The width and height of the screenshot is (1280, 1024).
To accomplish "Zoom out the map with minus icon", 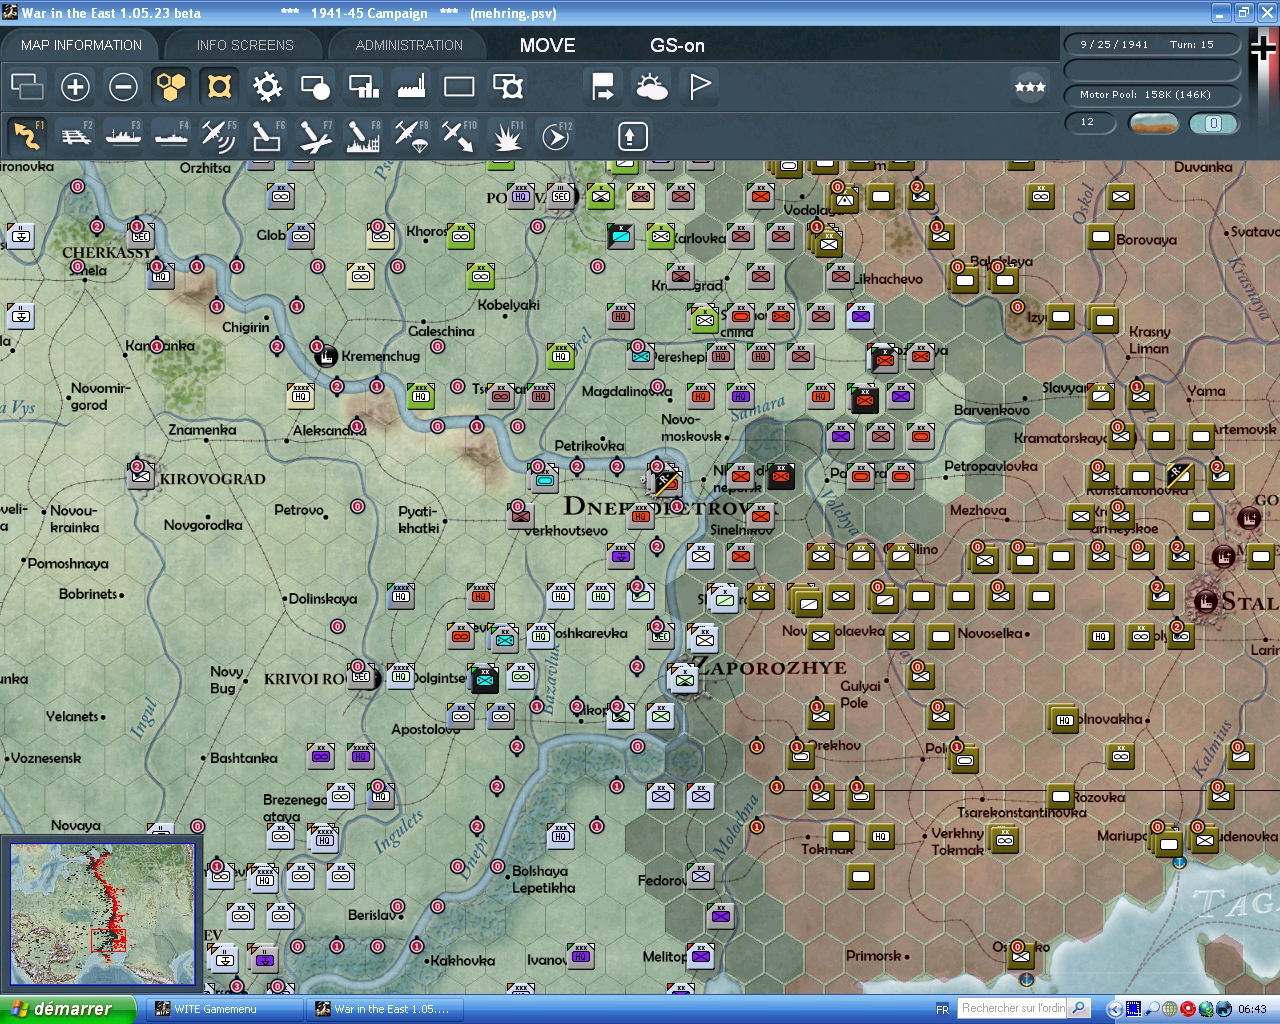I will coord(123,87).
